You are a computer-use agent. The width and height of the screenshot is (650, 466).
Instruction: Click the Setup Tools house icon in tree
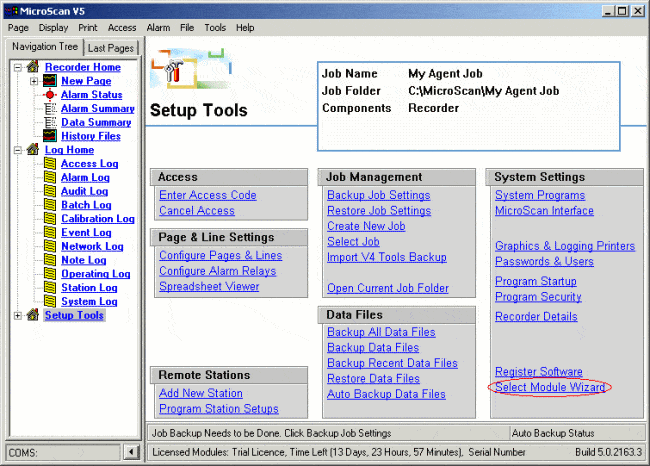[x=33, y=315]
